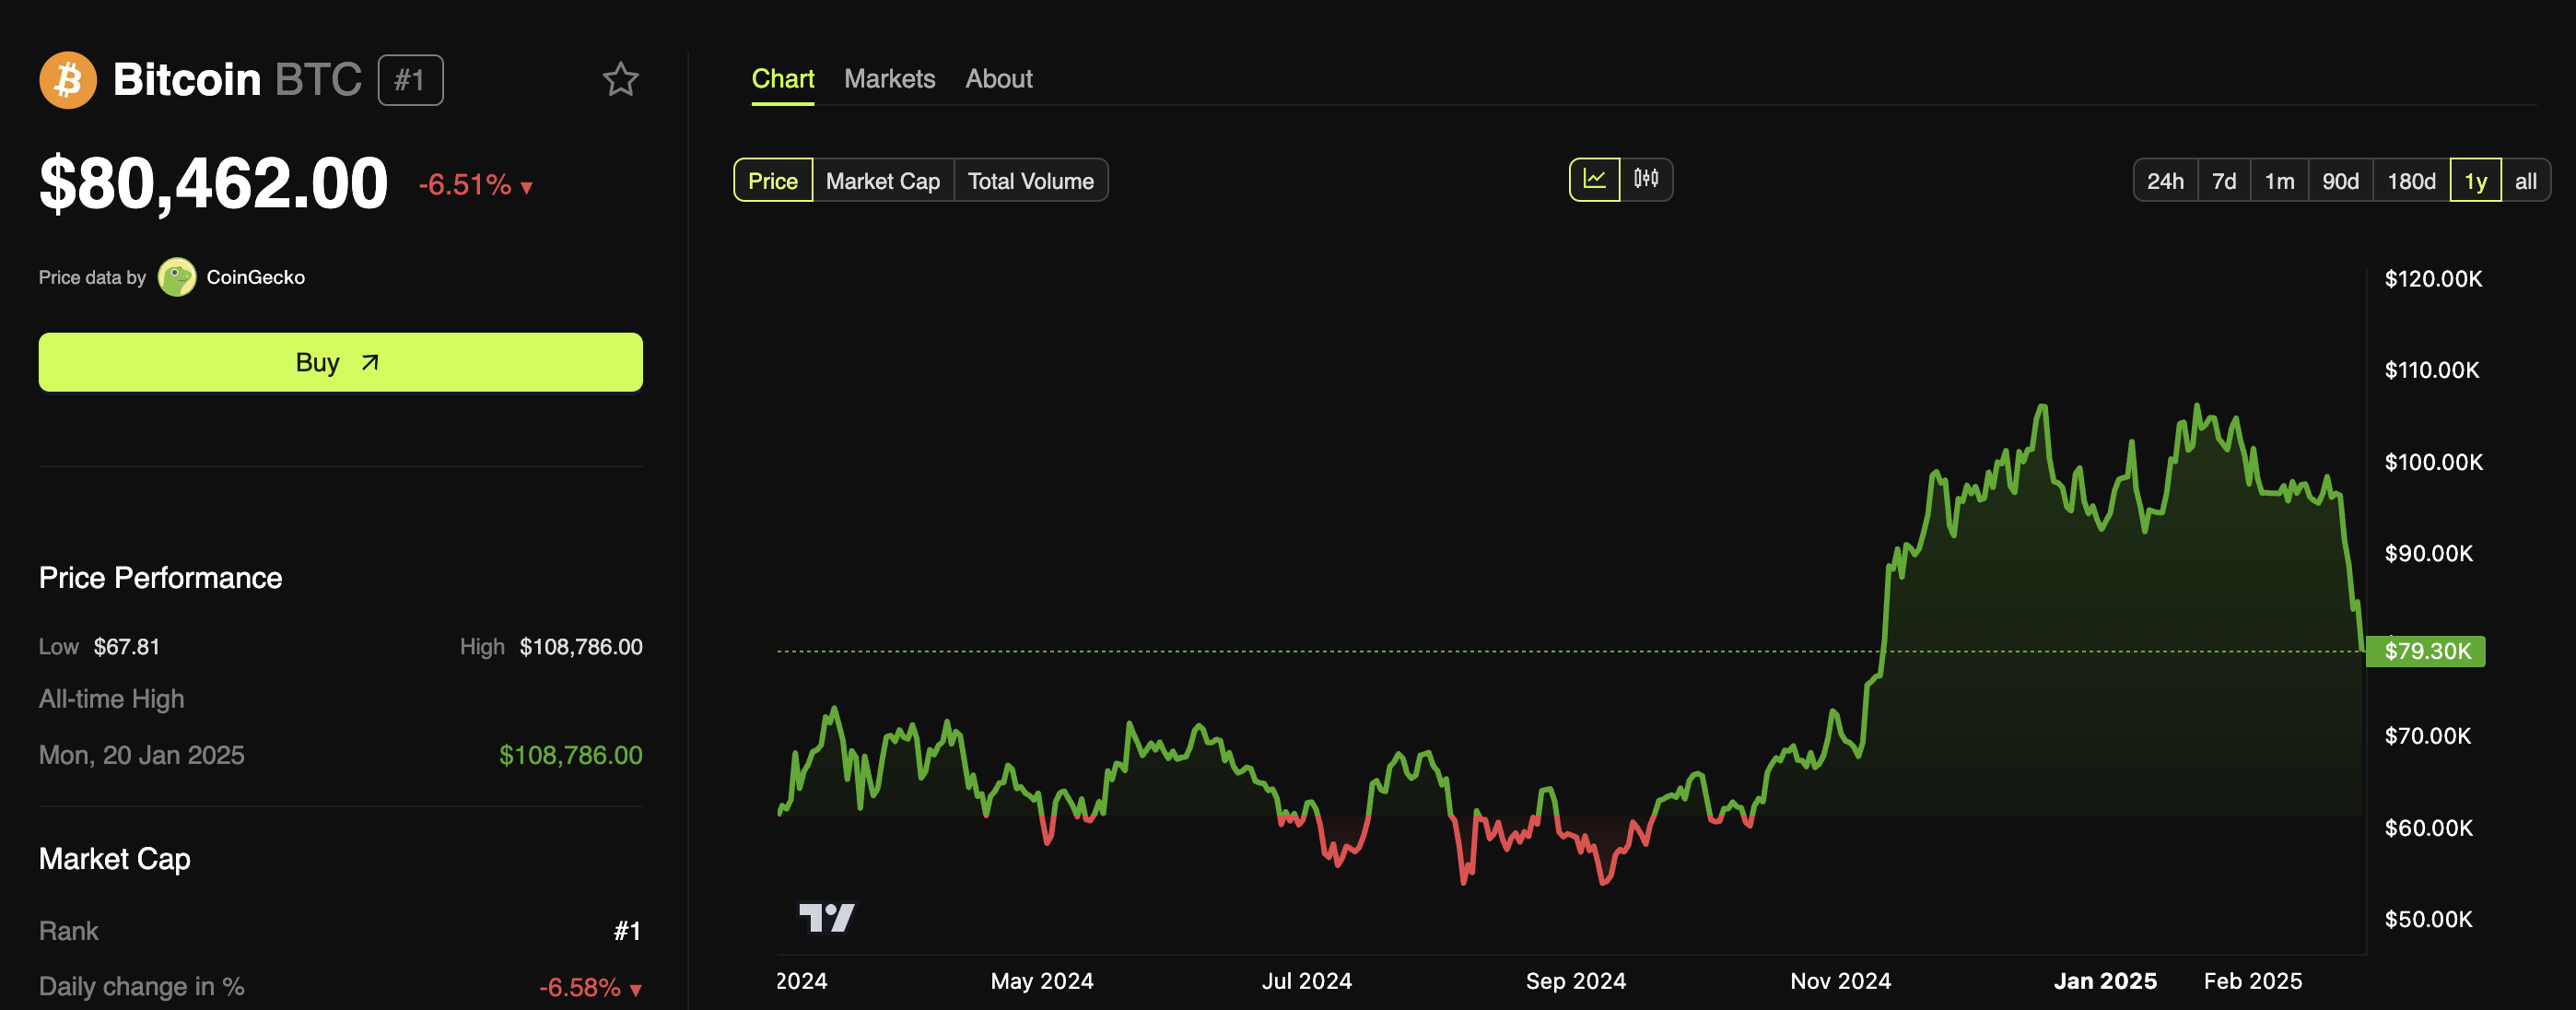Open the Markets tab

click(x=889, y=79)
